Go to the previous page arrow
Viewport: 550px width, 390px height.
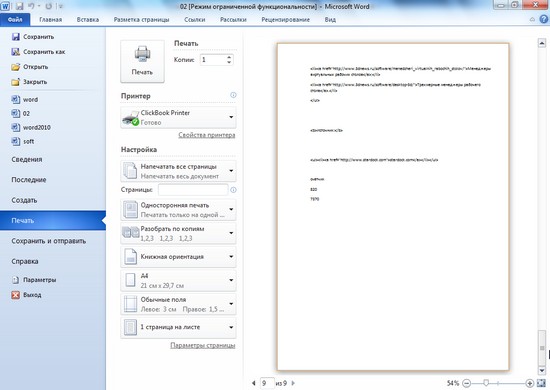tap(254, 383)
